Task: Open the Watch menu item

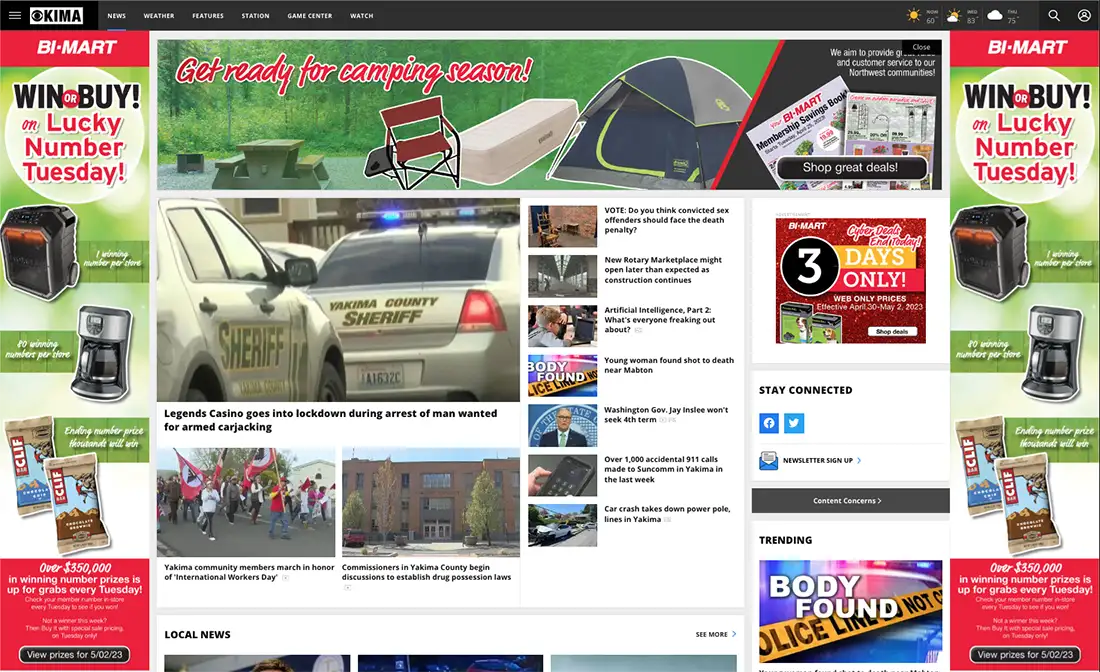Action: [x=361, y=15]
